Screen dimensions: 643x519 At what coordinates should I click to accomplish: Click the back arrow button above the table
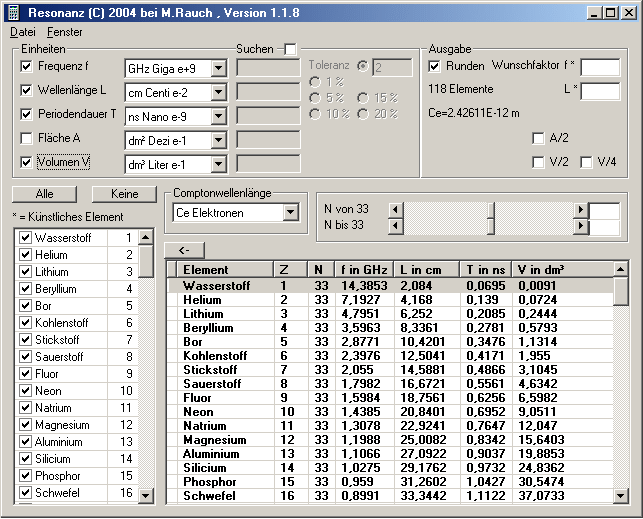click(185, 250)
